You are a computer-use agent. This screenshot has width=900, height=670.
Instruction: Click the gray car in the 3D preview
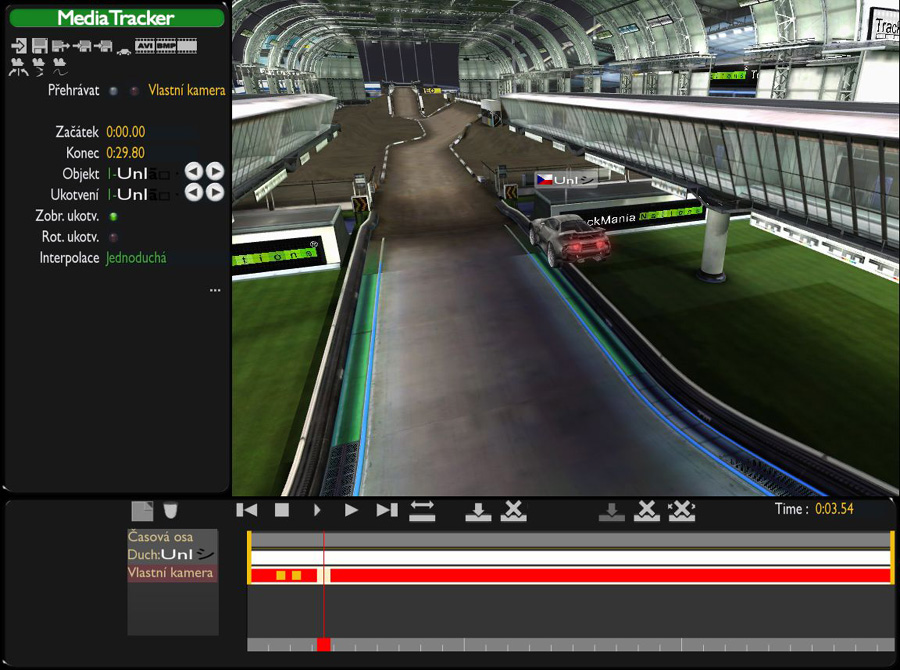point(569,239)
